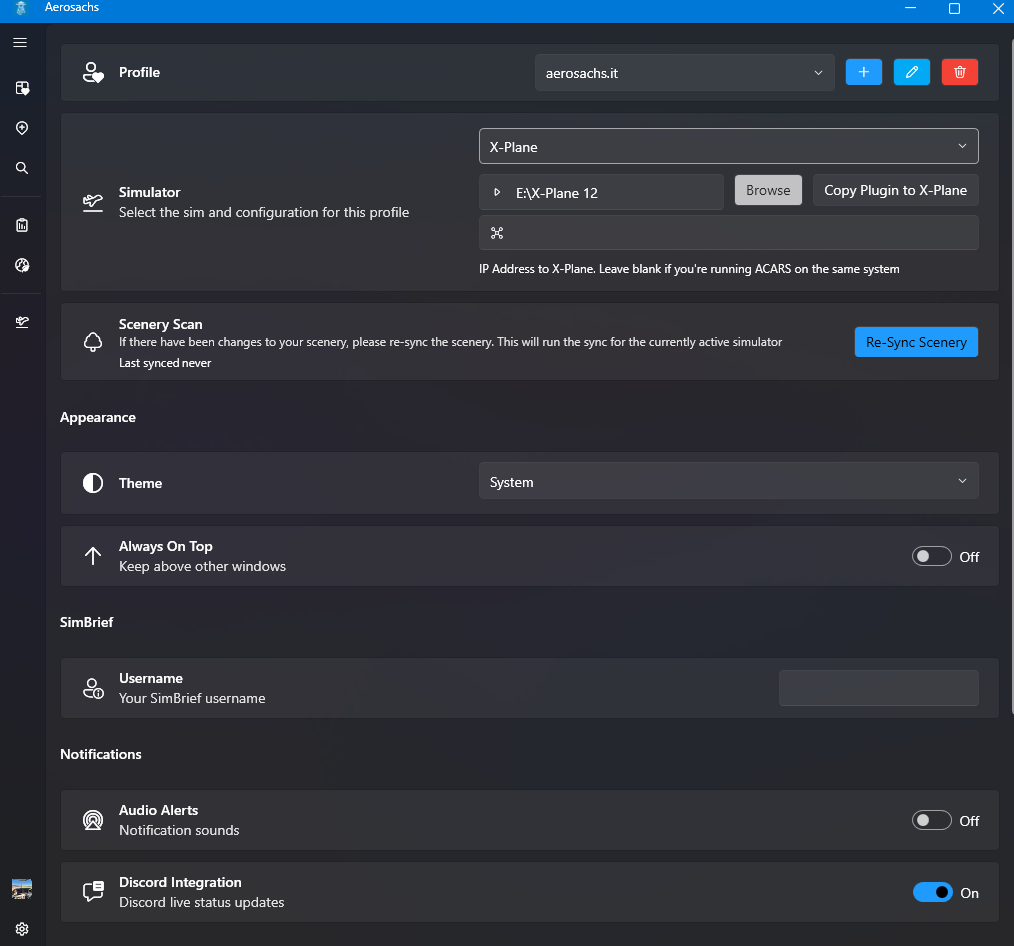1014x946 pixels.
Task: Click the Re-Sync Scenery button
Action: [916, 342]
